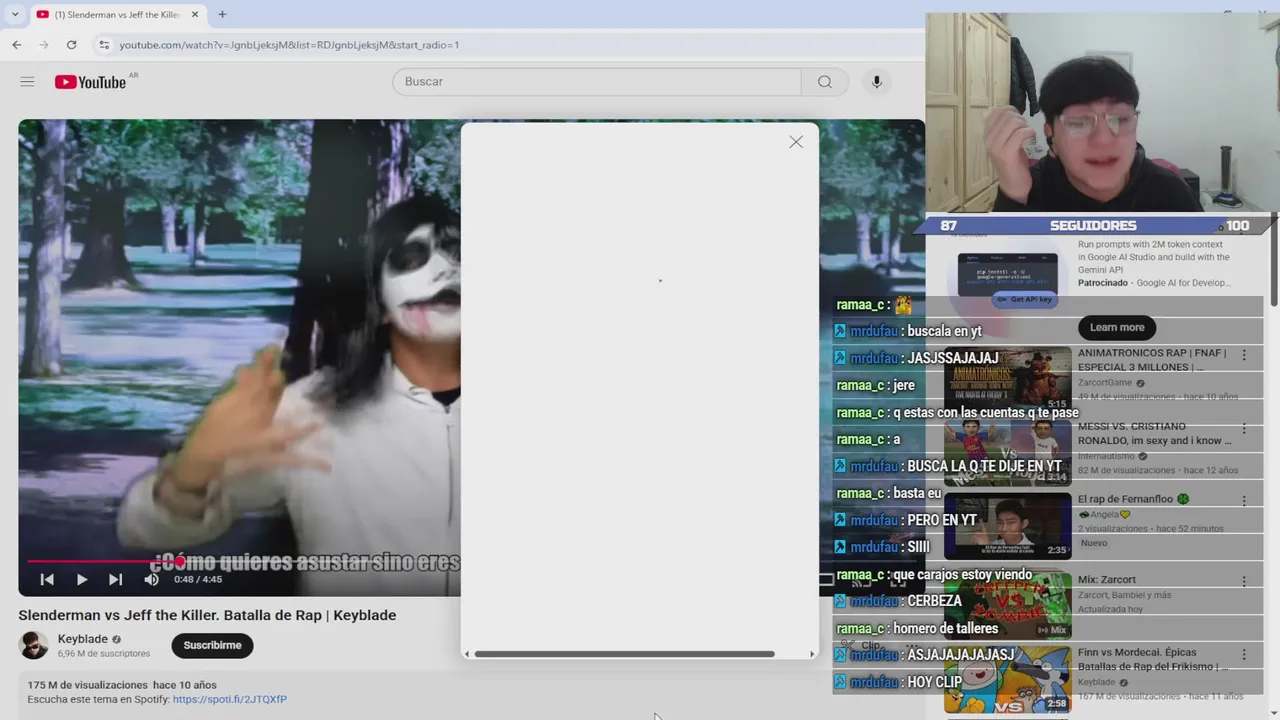Open Finn vs Mordecai thumbnail

(x=1007, y=679)
